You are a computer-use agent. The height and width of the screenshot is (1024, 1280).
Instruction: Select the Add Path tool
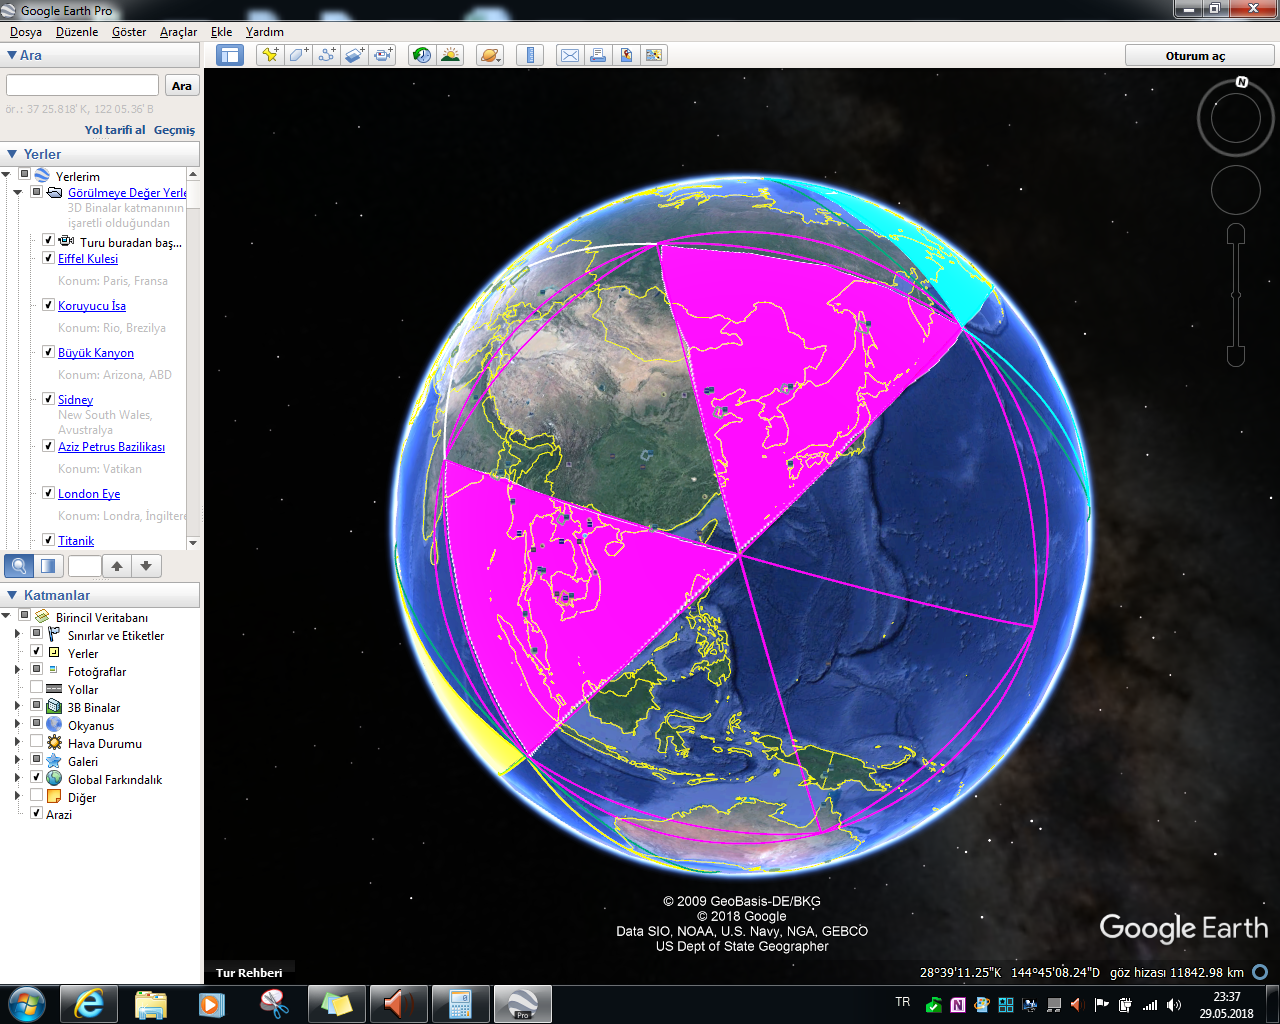click(327, 55)
